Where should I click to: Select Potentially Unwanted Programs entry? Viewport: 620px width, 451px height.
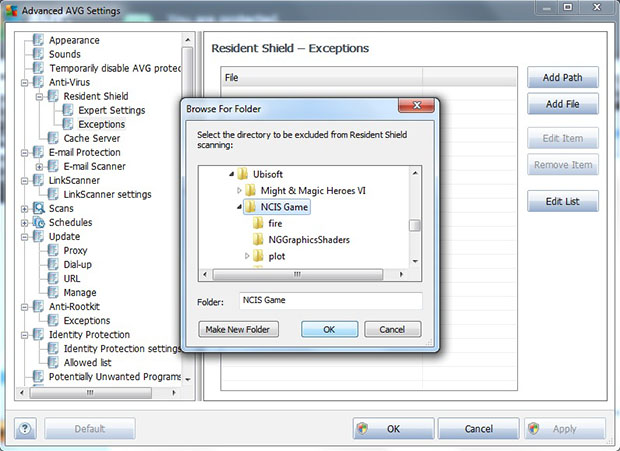coord(115,376)
